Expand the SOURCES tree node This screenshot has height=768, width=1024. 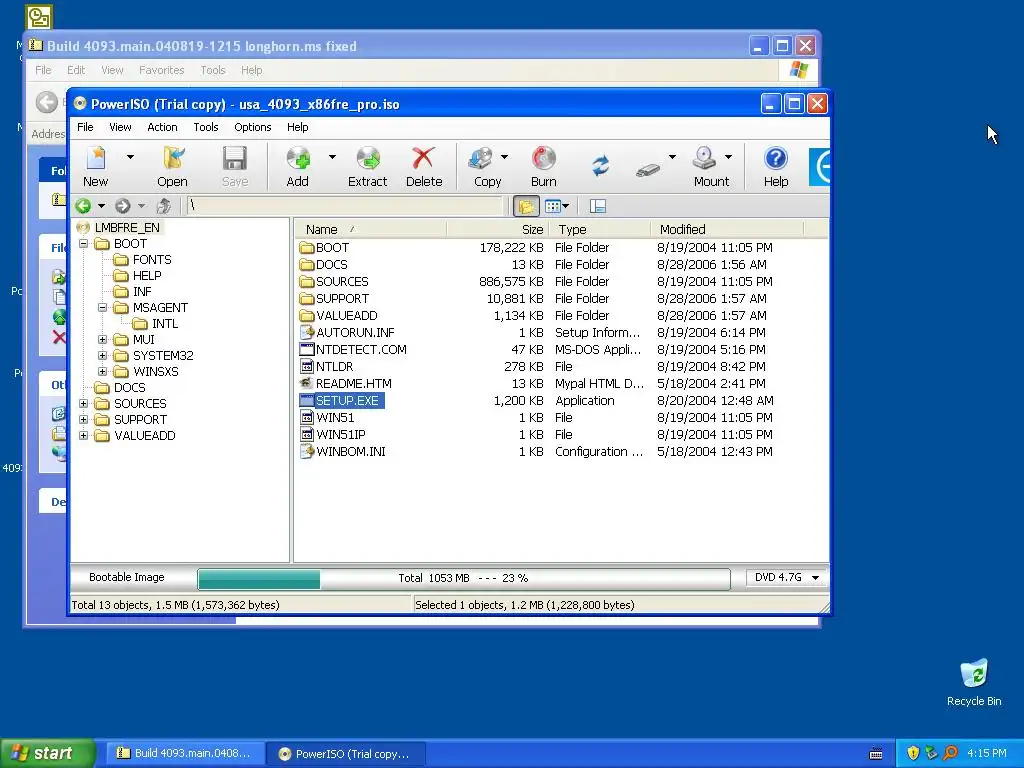pos(84,404)
